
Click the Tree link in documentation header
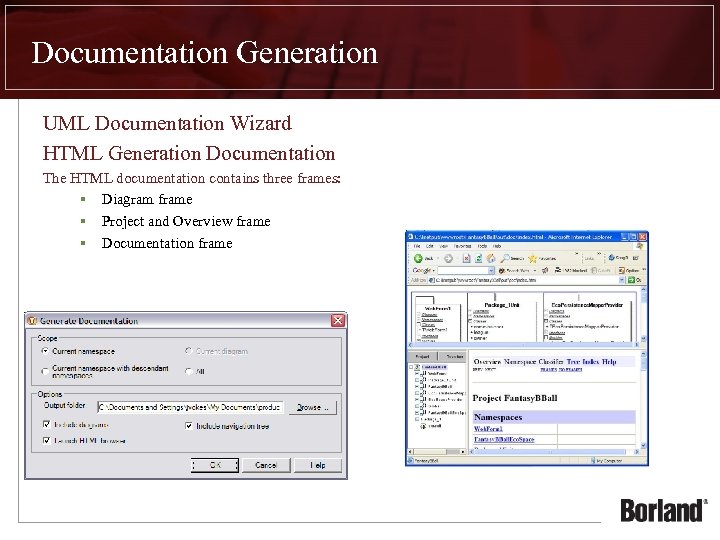[x=573, y=362]
